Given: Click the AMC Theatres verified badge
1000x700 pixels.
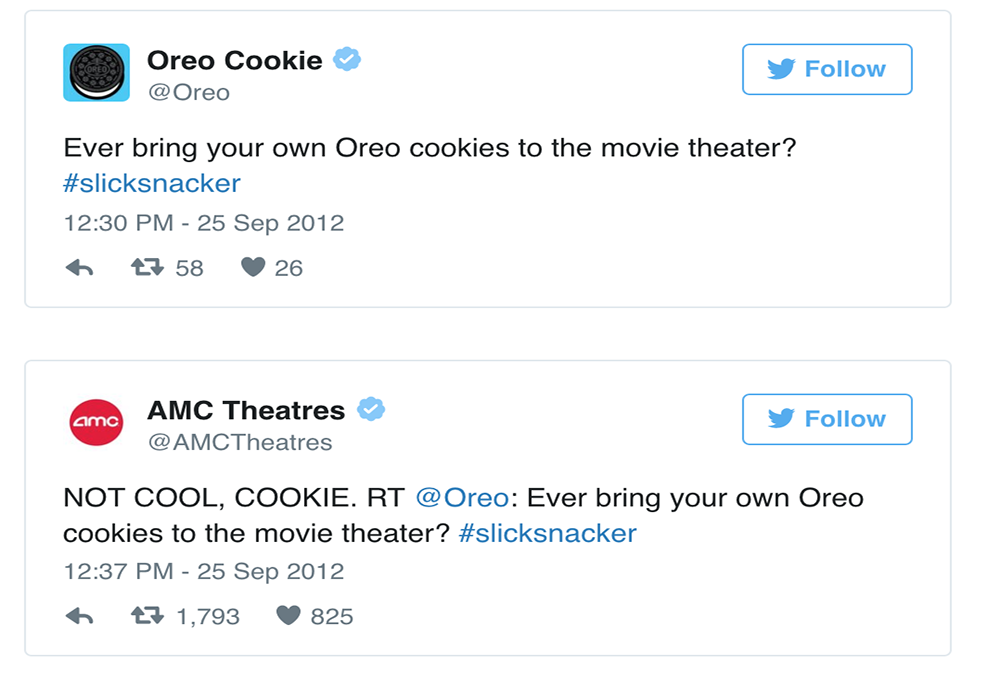Looking at the screenshot, I should click(x=371, y=409).
